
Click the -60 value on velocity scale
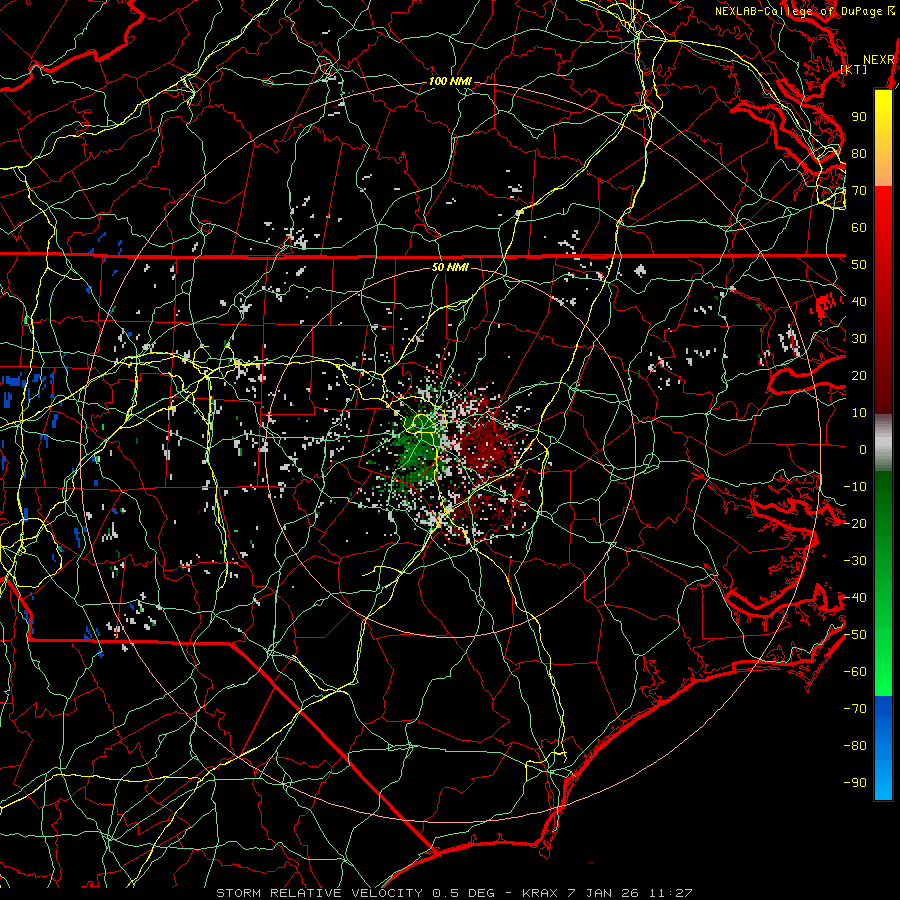(855, 672)
